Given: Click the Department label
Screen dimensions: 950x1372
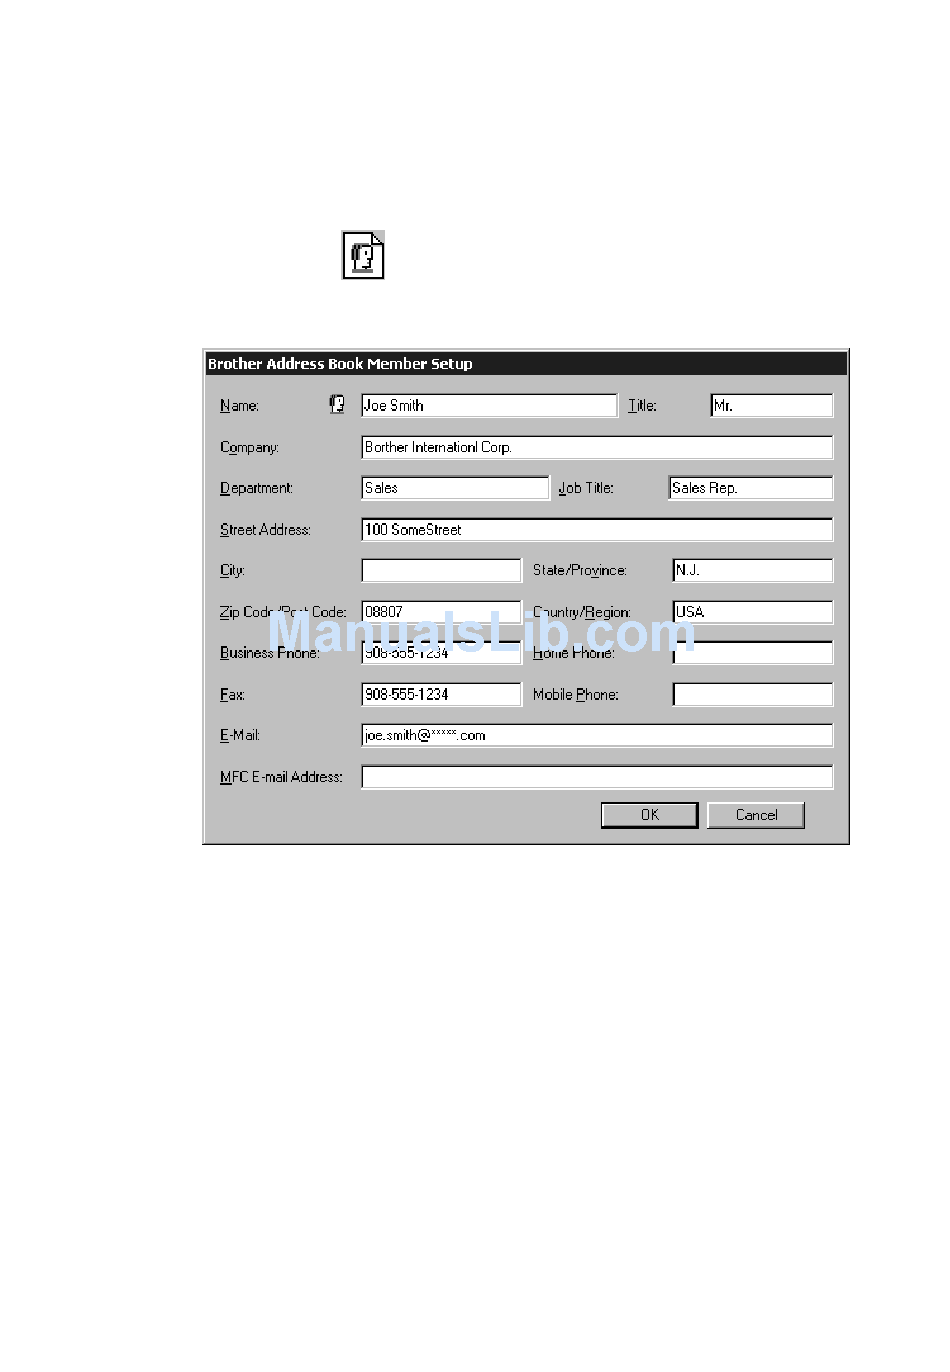Looking at the screenshot, I should click(256, 488).
